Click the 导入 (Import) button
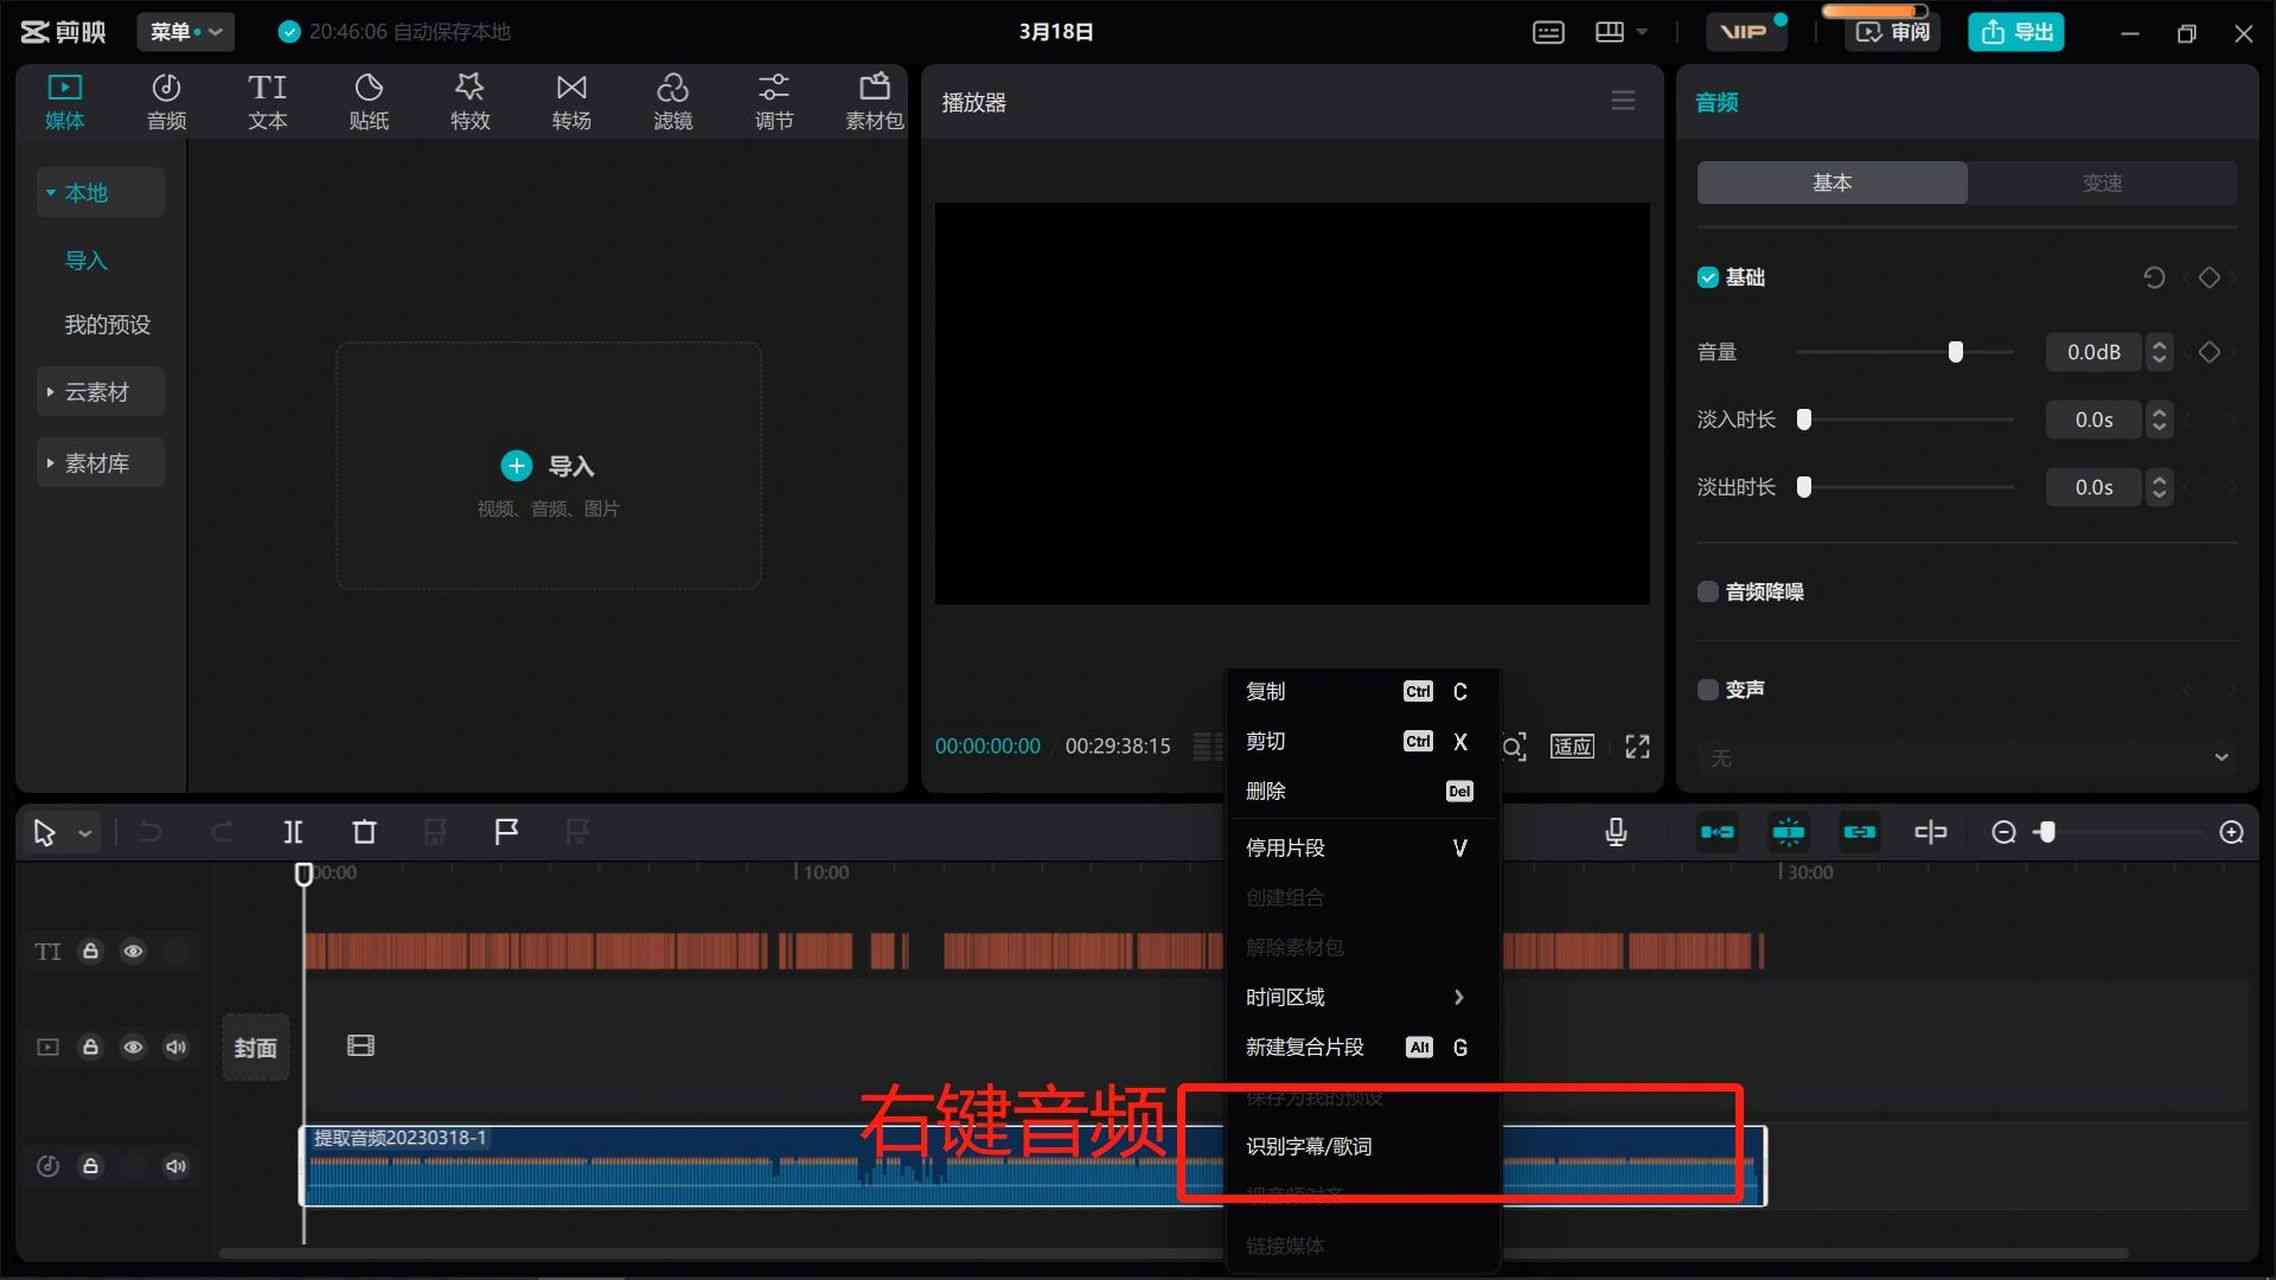 click(547, 464)
